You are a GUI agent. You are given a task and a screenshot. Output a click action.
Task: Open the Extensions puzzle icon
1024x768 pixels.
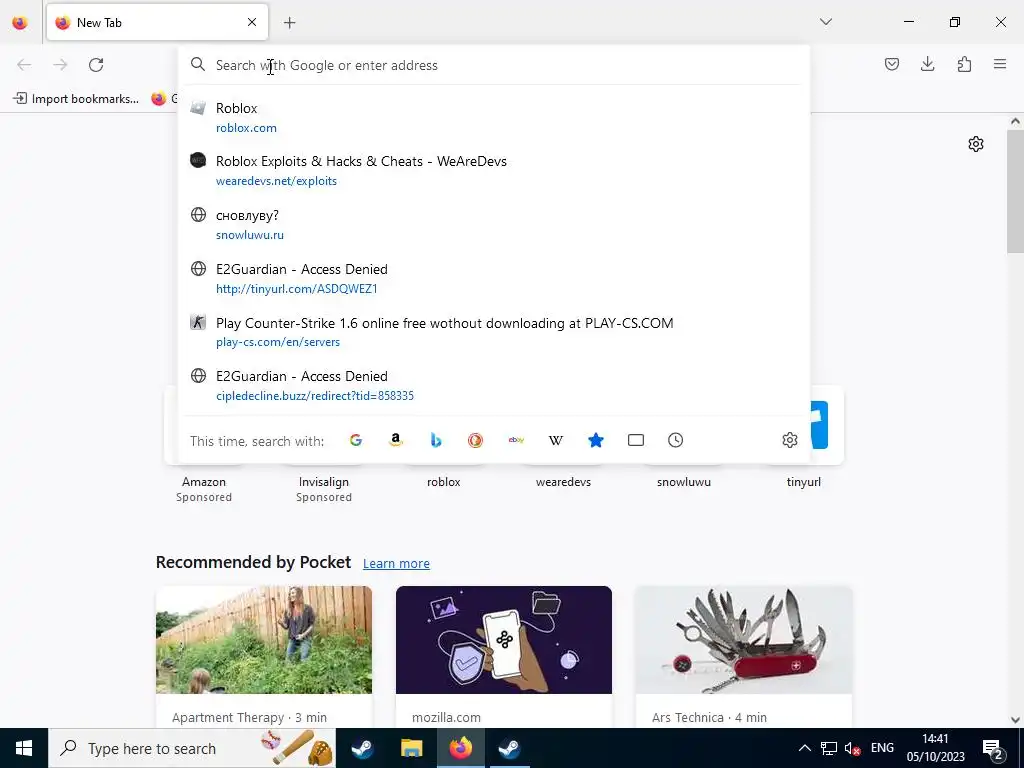click(964, 64)
